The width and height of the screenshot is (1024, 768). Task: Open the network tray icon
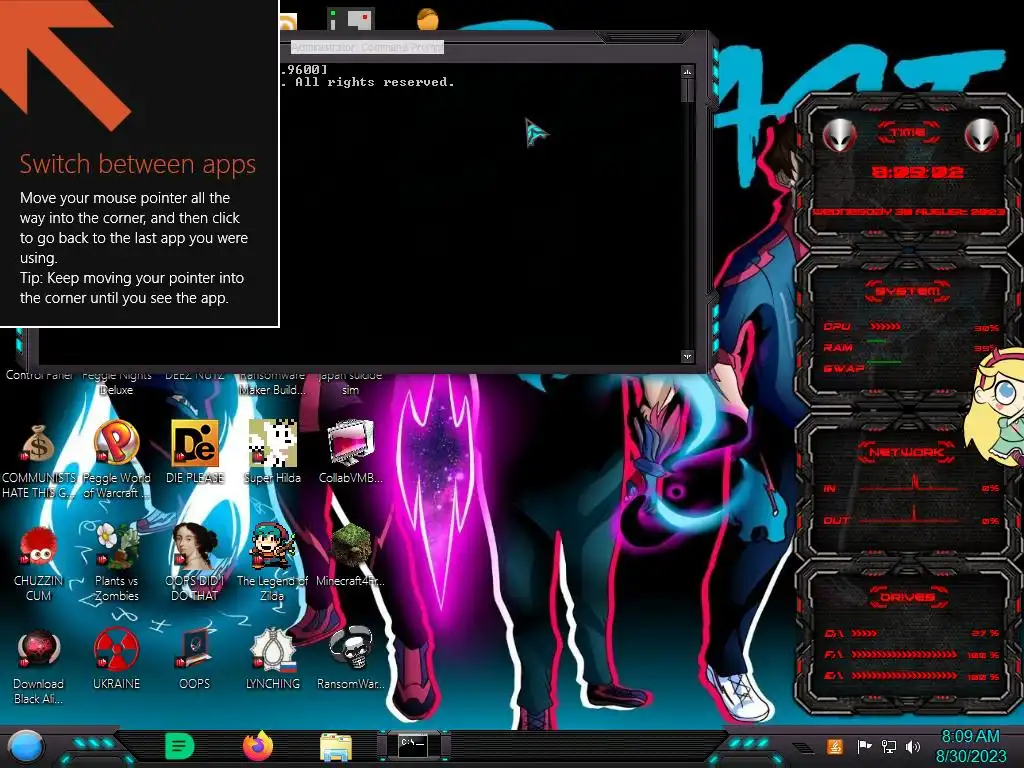889,746
